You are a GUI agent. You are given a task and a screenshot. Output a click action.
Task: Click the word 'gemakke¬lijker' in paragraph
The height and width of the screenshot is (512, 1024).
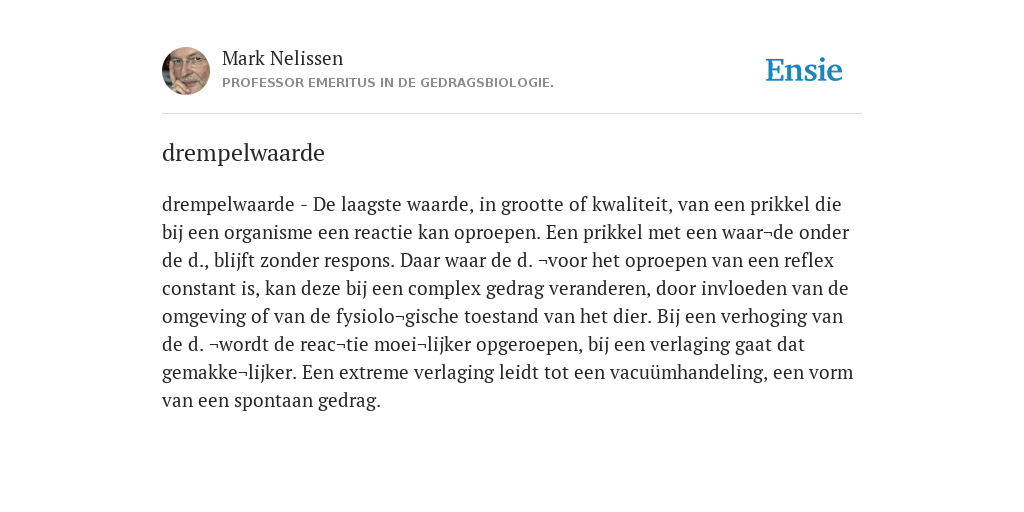point(229,373)
